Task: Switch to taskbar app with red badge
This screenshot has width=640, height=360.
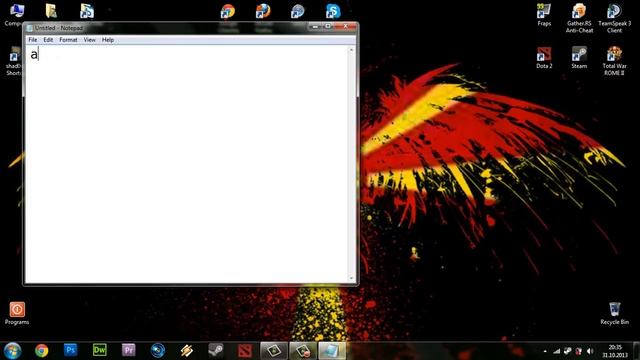Action: (x=303, y=351)
